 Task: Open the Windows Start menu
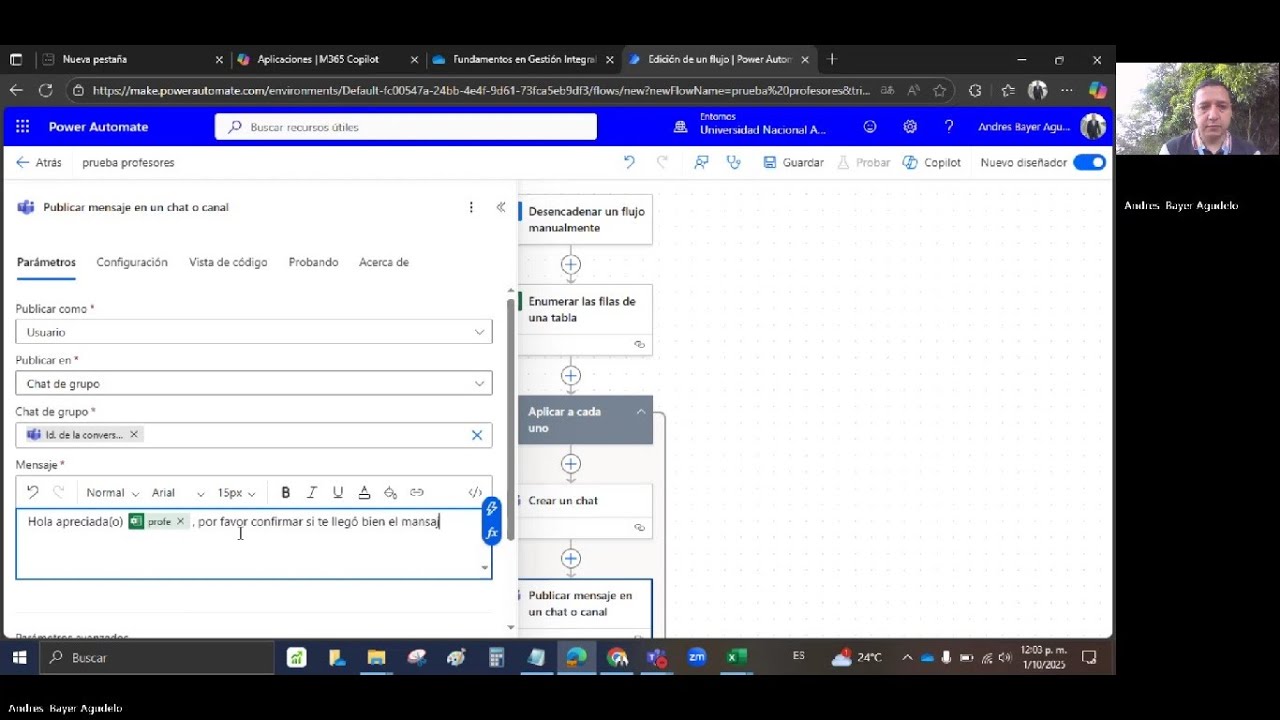pyautogui.click(x=19, y=657)
